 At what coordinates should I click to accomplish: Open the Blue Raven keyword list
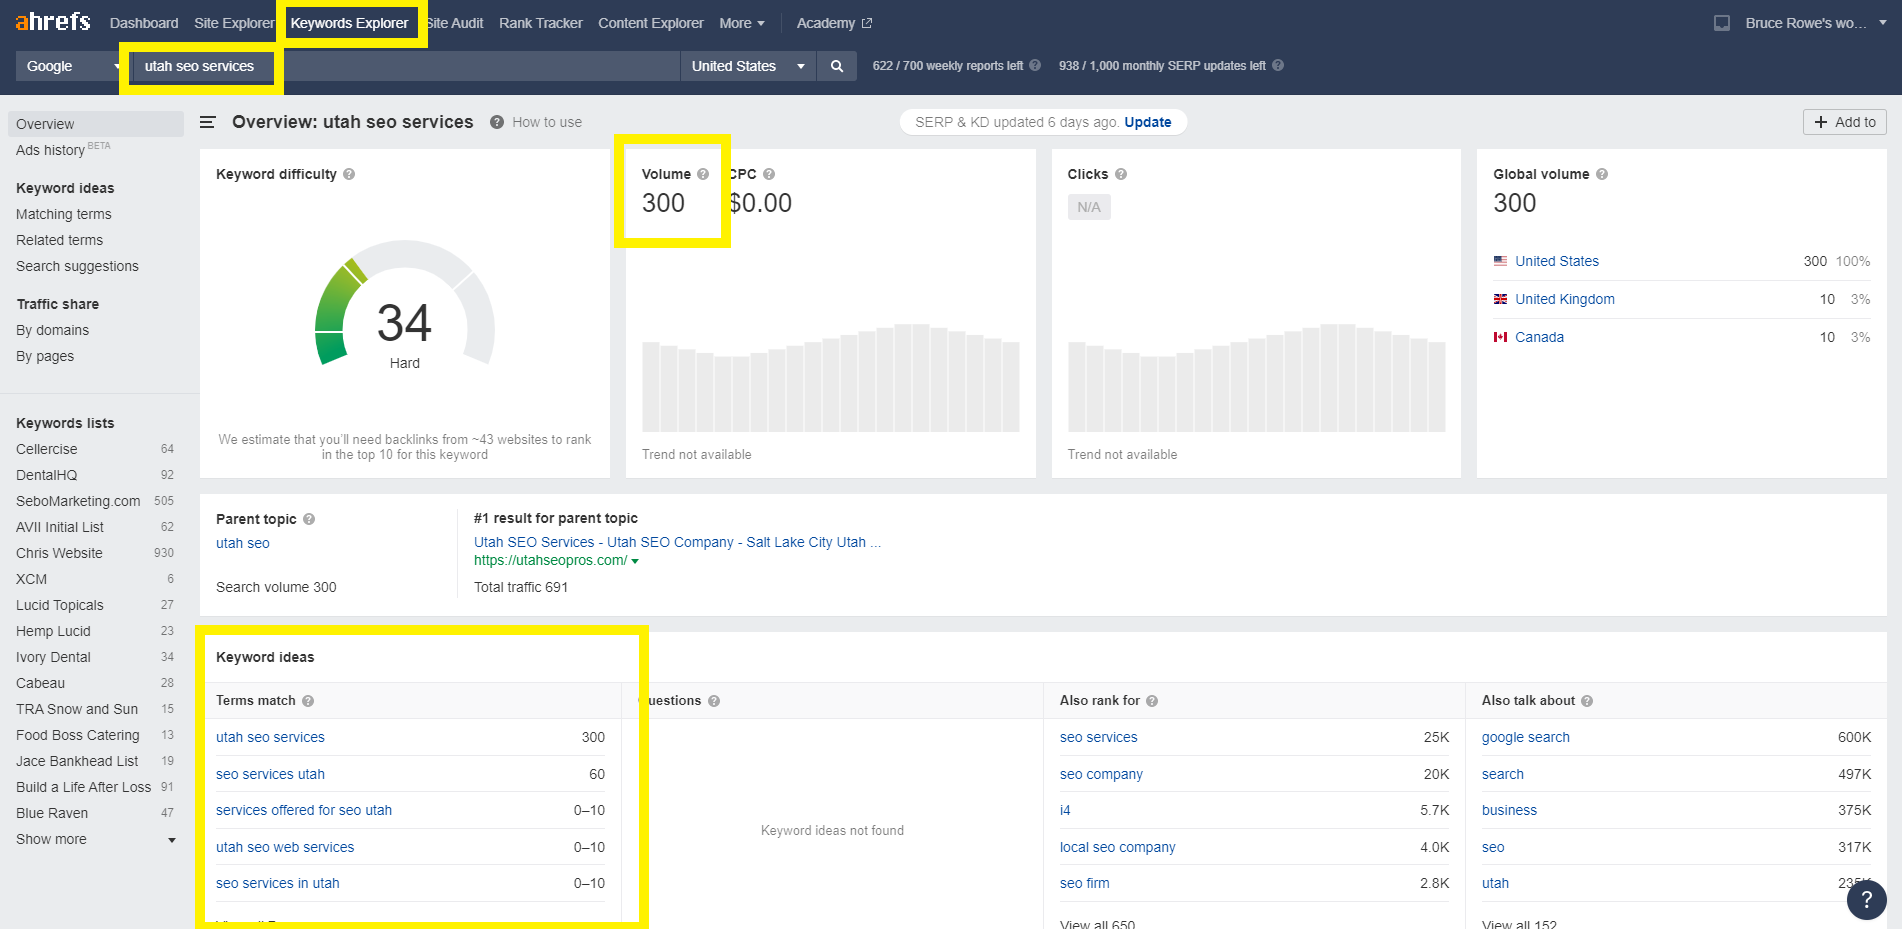(52, 813)
